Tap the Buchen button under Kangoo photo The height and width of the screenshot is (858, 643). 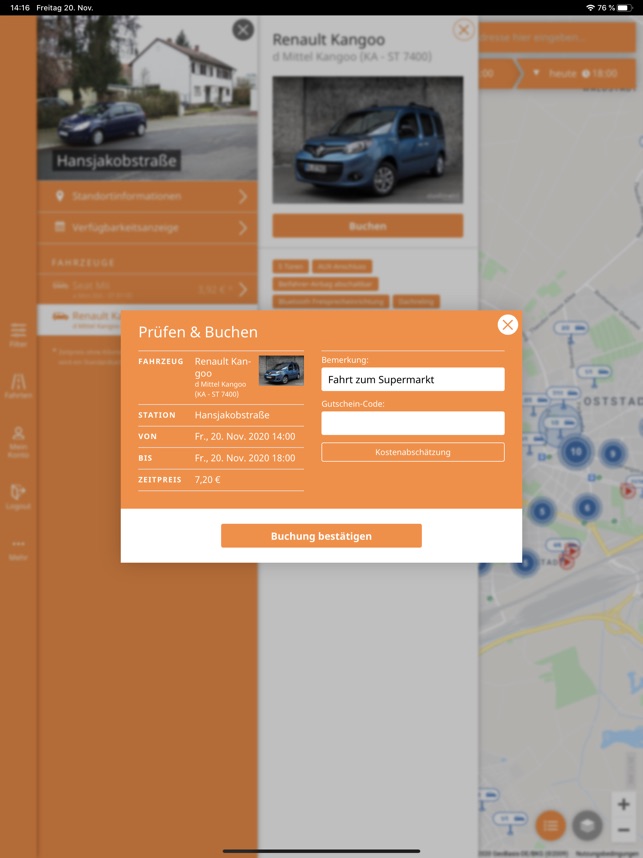pos(368,225)
